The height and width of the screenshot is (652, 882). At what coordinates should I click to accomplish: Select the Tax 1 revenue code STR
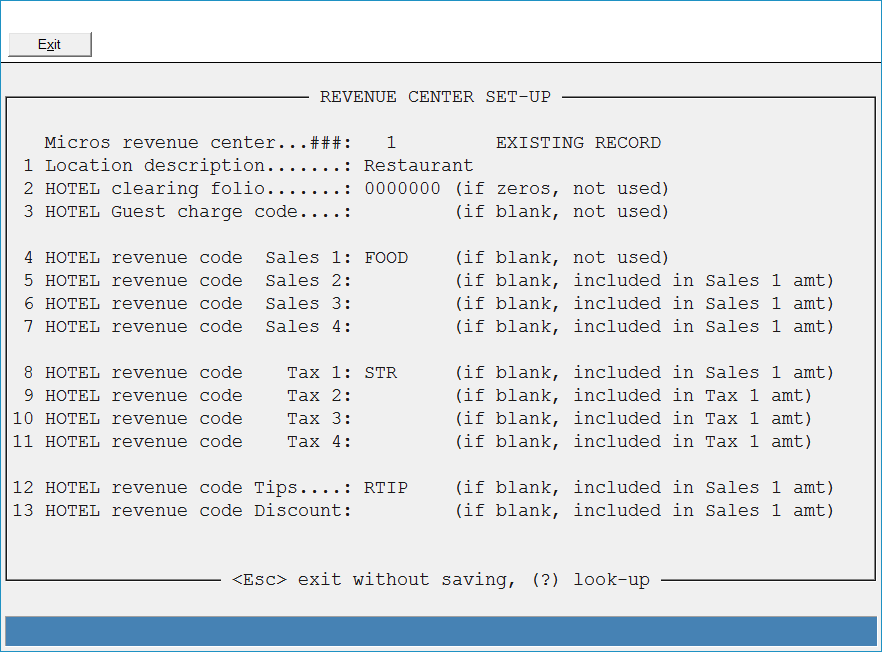381,373
